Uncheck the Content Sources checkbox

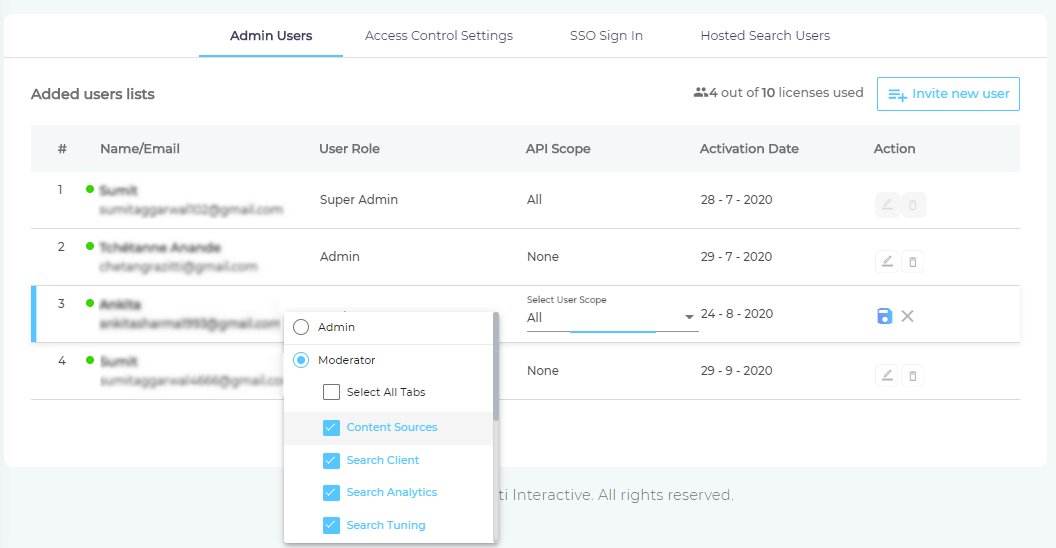332,427
